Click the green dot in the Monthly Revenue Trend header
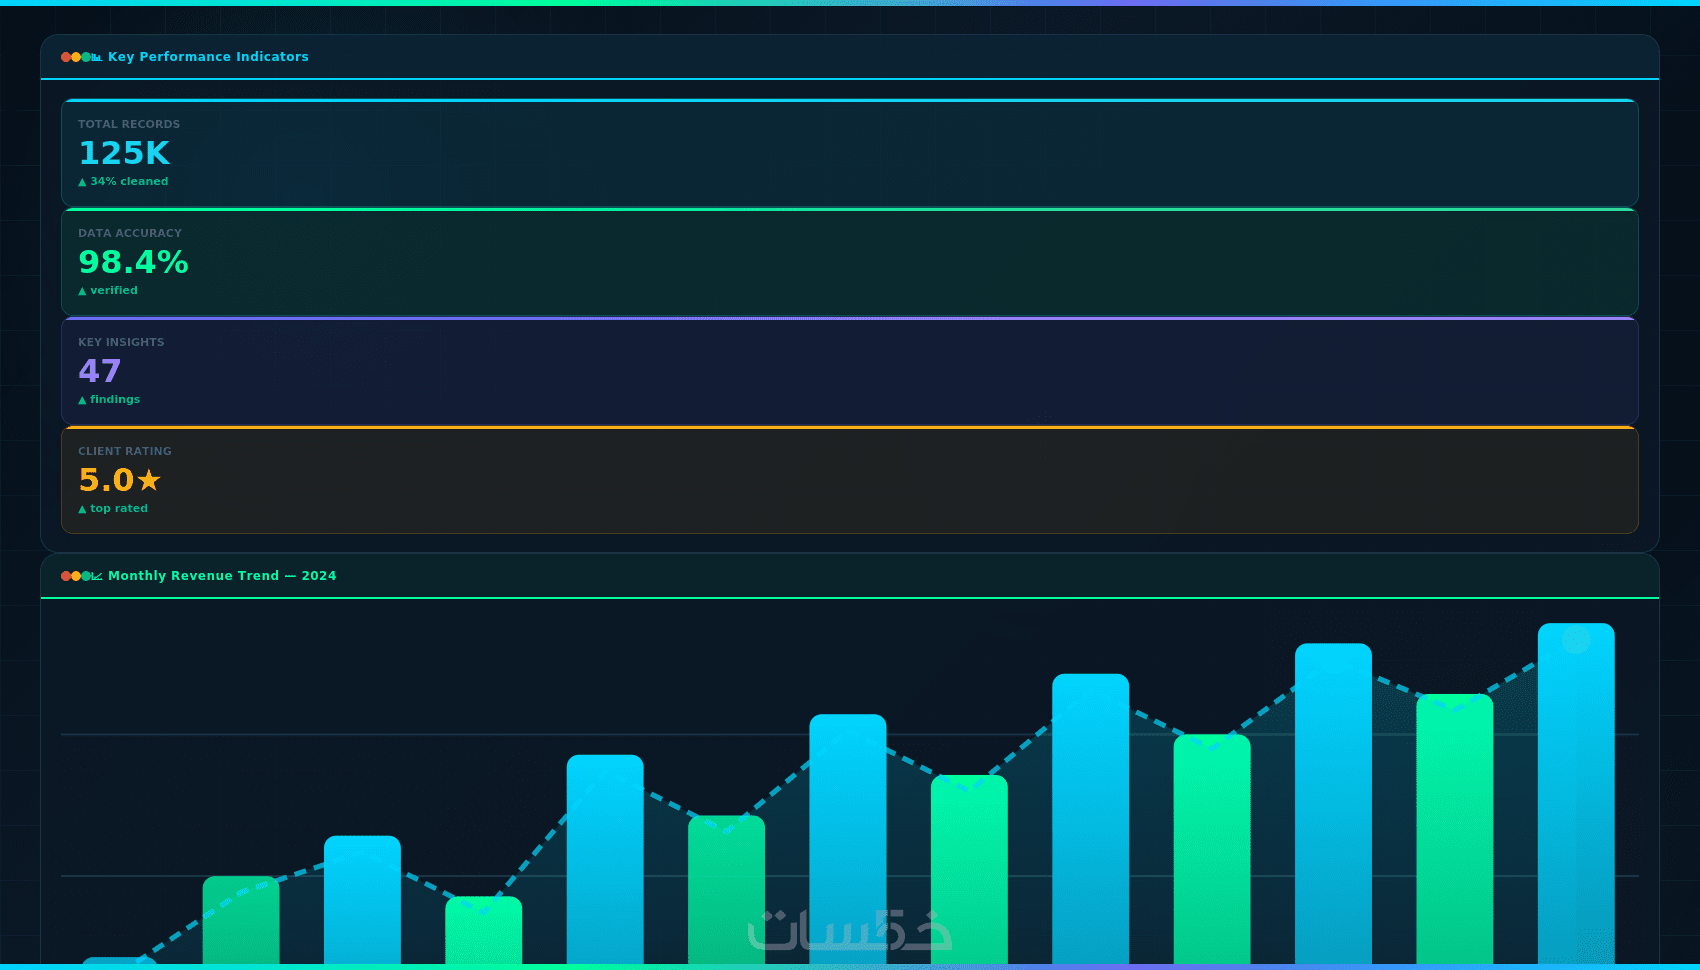Screen dimensions: 1700x970 (x=86, y=576)
